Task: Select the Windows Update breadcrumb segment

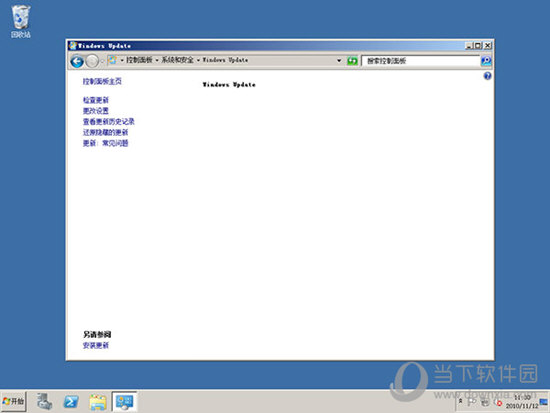Action: tap(225, 60)
